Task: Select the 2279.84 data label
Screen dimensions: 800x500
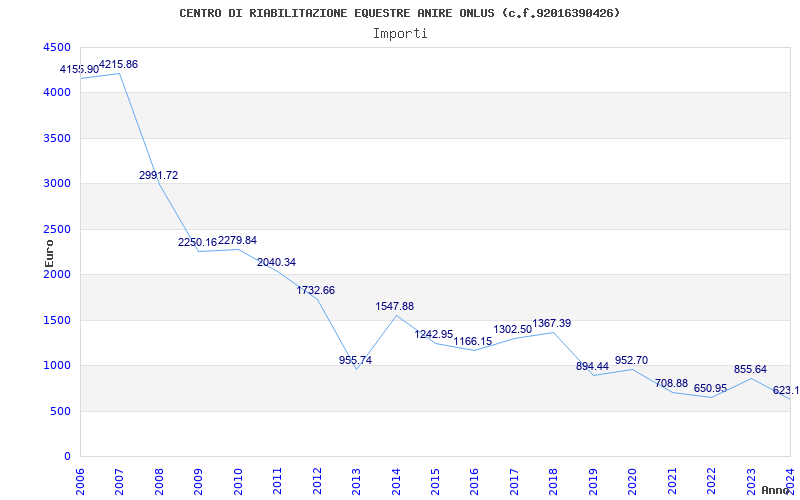Action: pyautogui.click(x=237, y=240)
